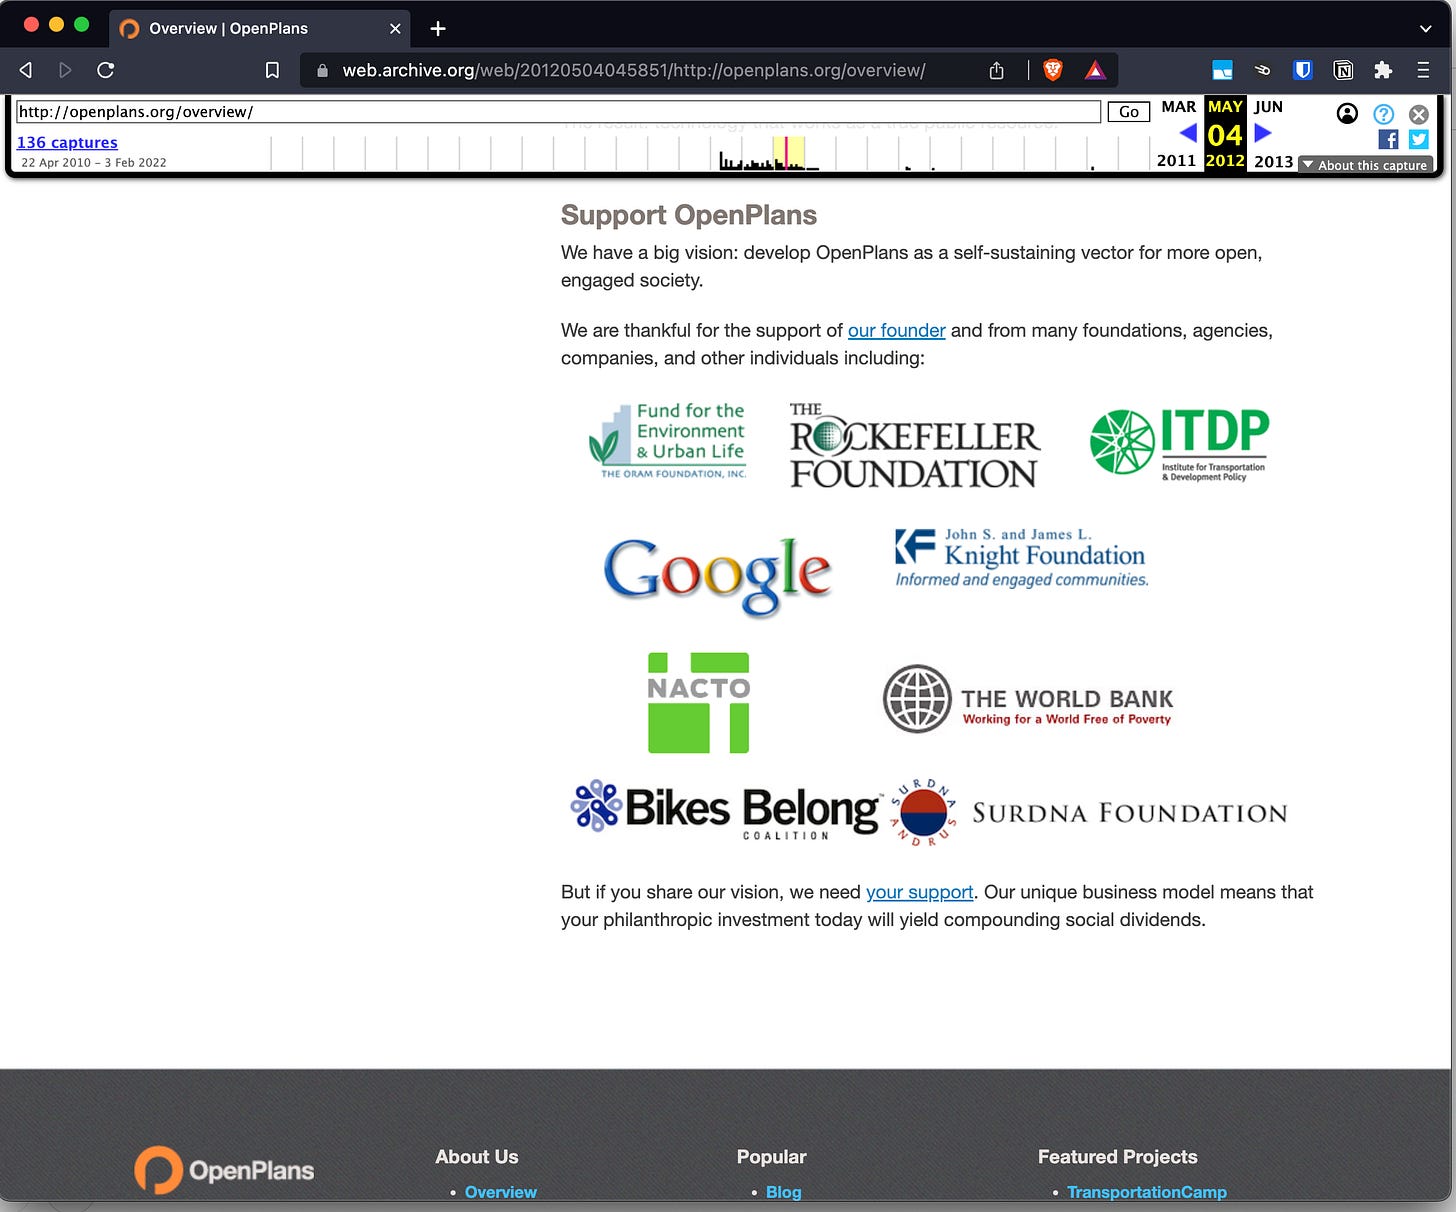Open the Notion web clipper extension
Image resolution: width=1456 pixels, height=1212 pixels.
(1343, 70)
